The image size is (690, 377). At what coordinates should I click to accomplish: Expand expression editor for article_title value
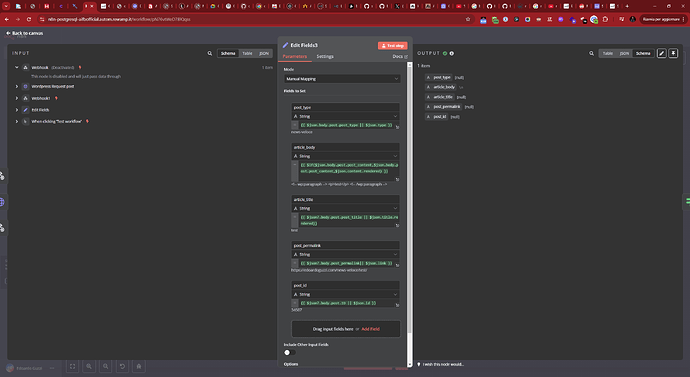[397, 225]
